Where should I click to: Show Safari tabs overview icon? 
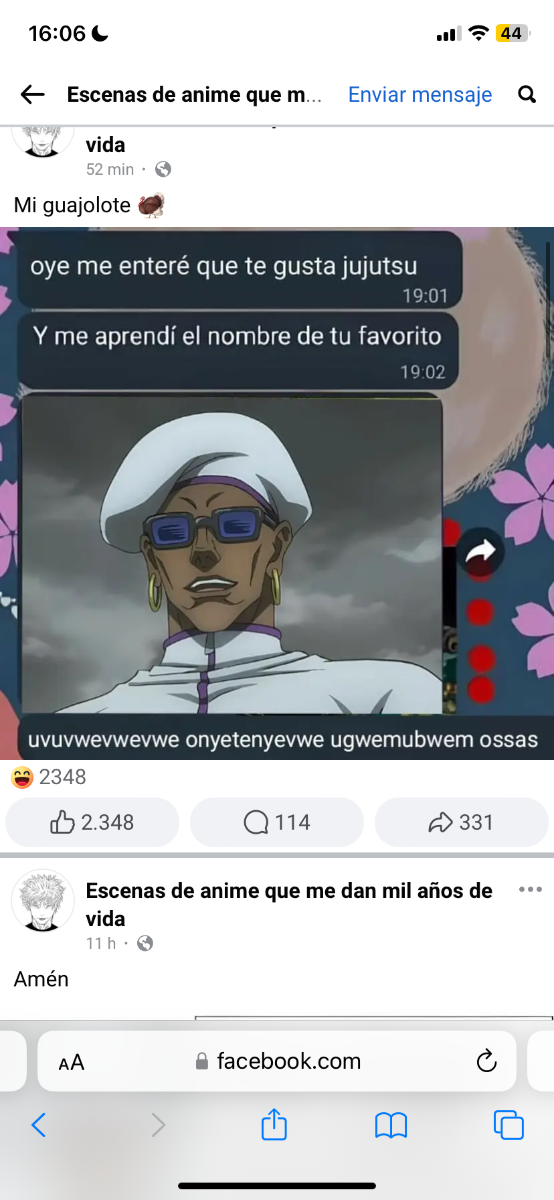[x=509, y=1125]
